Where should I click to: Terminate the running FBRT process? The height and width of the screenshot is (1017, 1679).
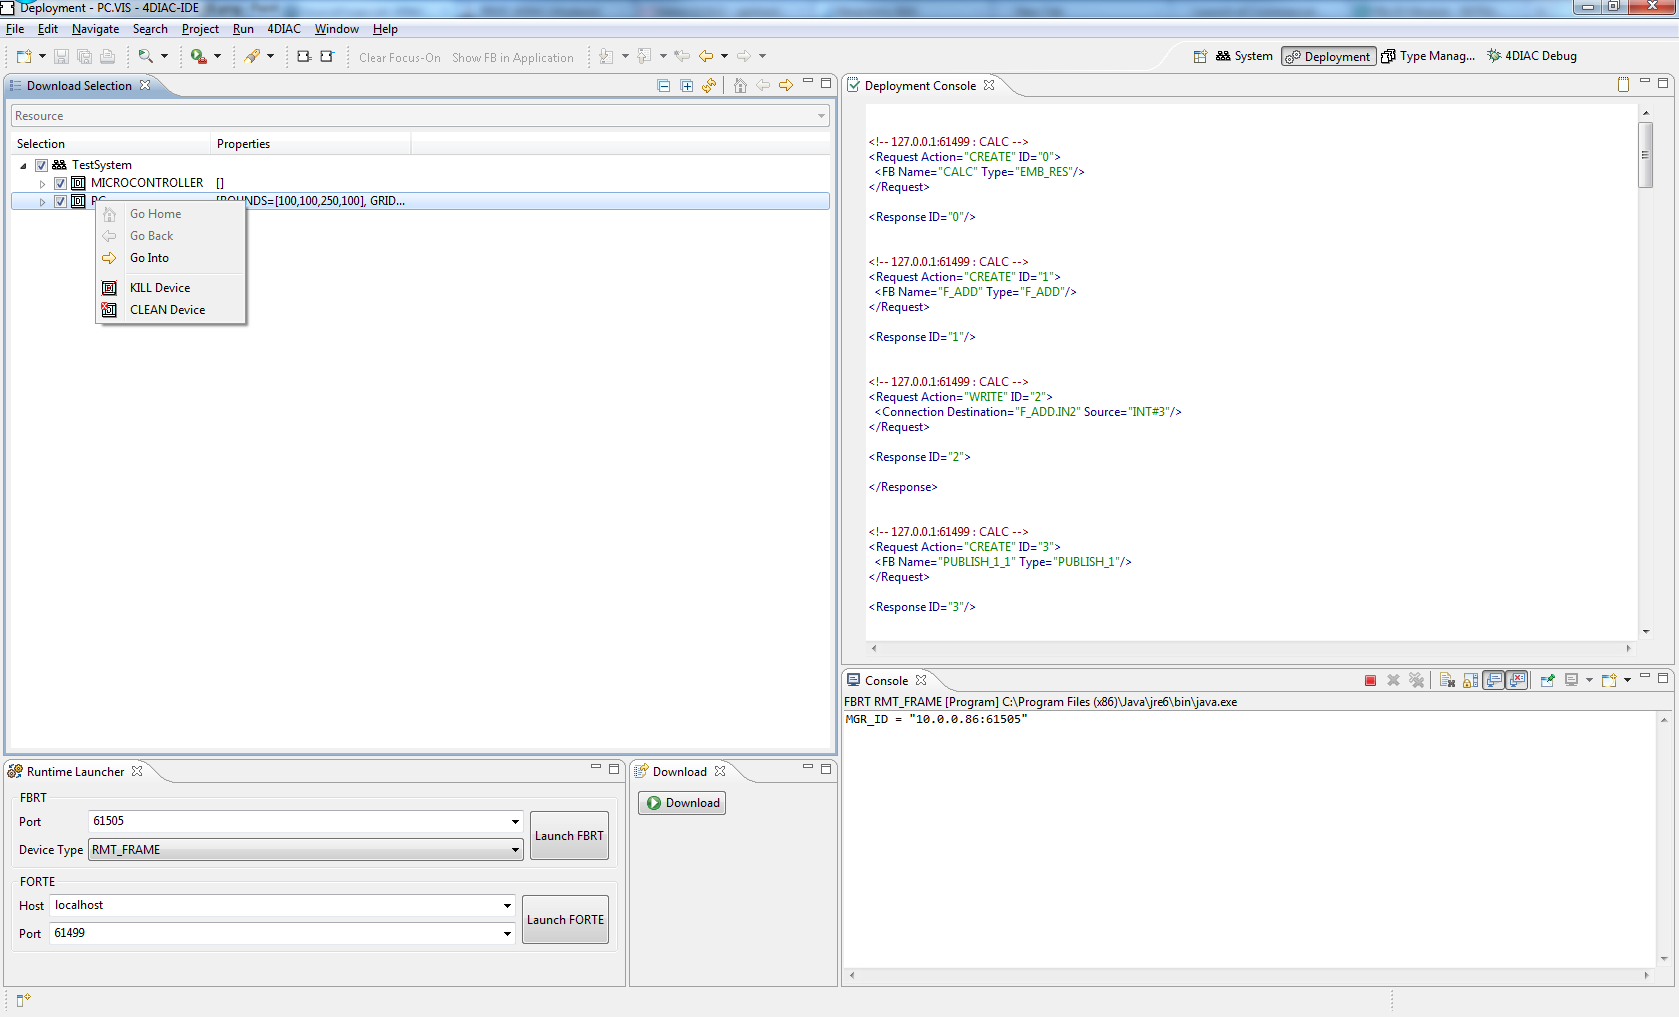click(x=1370, y=681)
